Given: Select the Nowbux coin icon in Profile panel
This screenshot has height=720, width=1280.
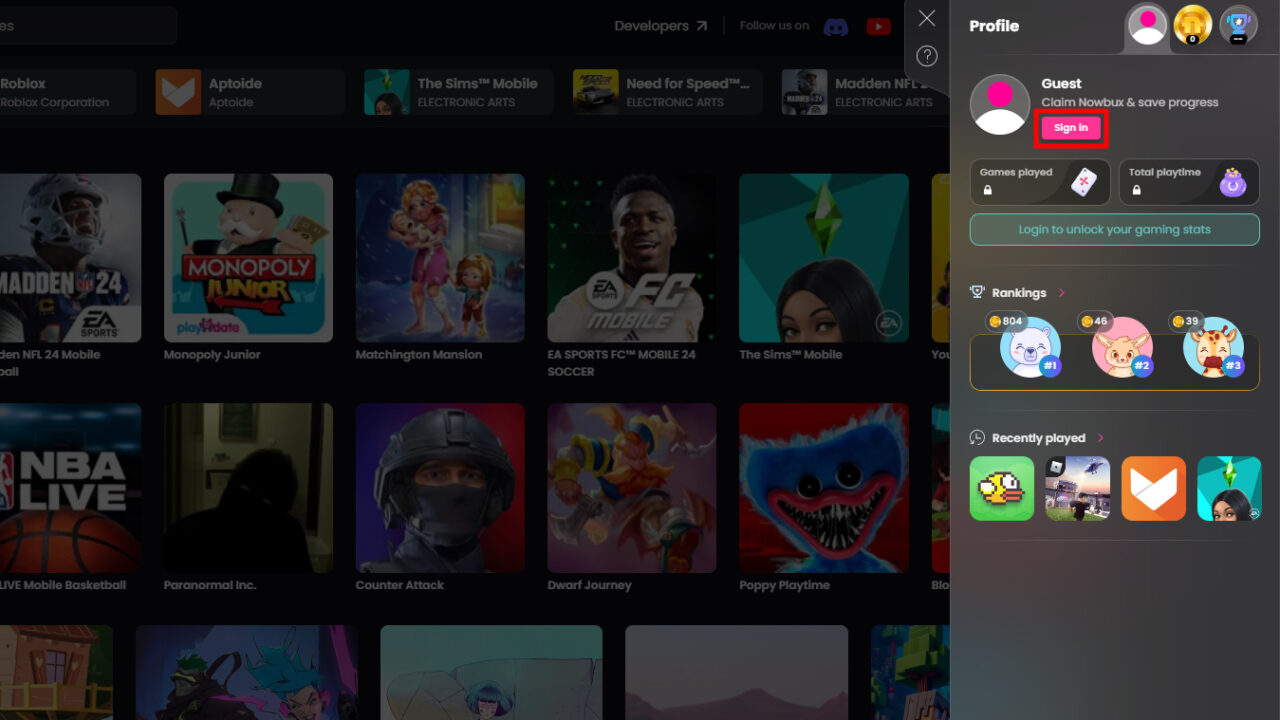Looking at the screenshot, I should 1192,25.
